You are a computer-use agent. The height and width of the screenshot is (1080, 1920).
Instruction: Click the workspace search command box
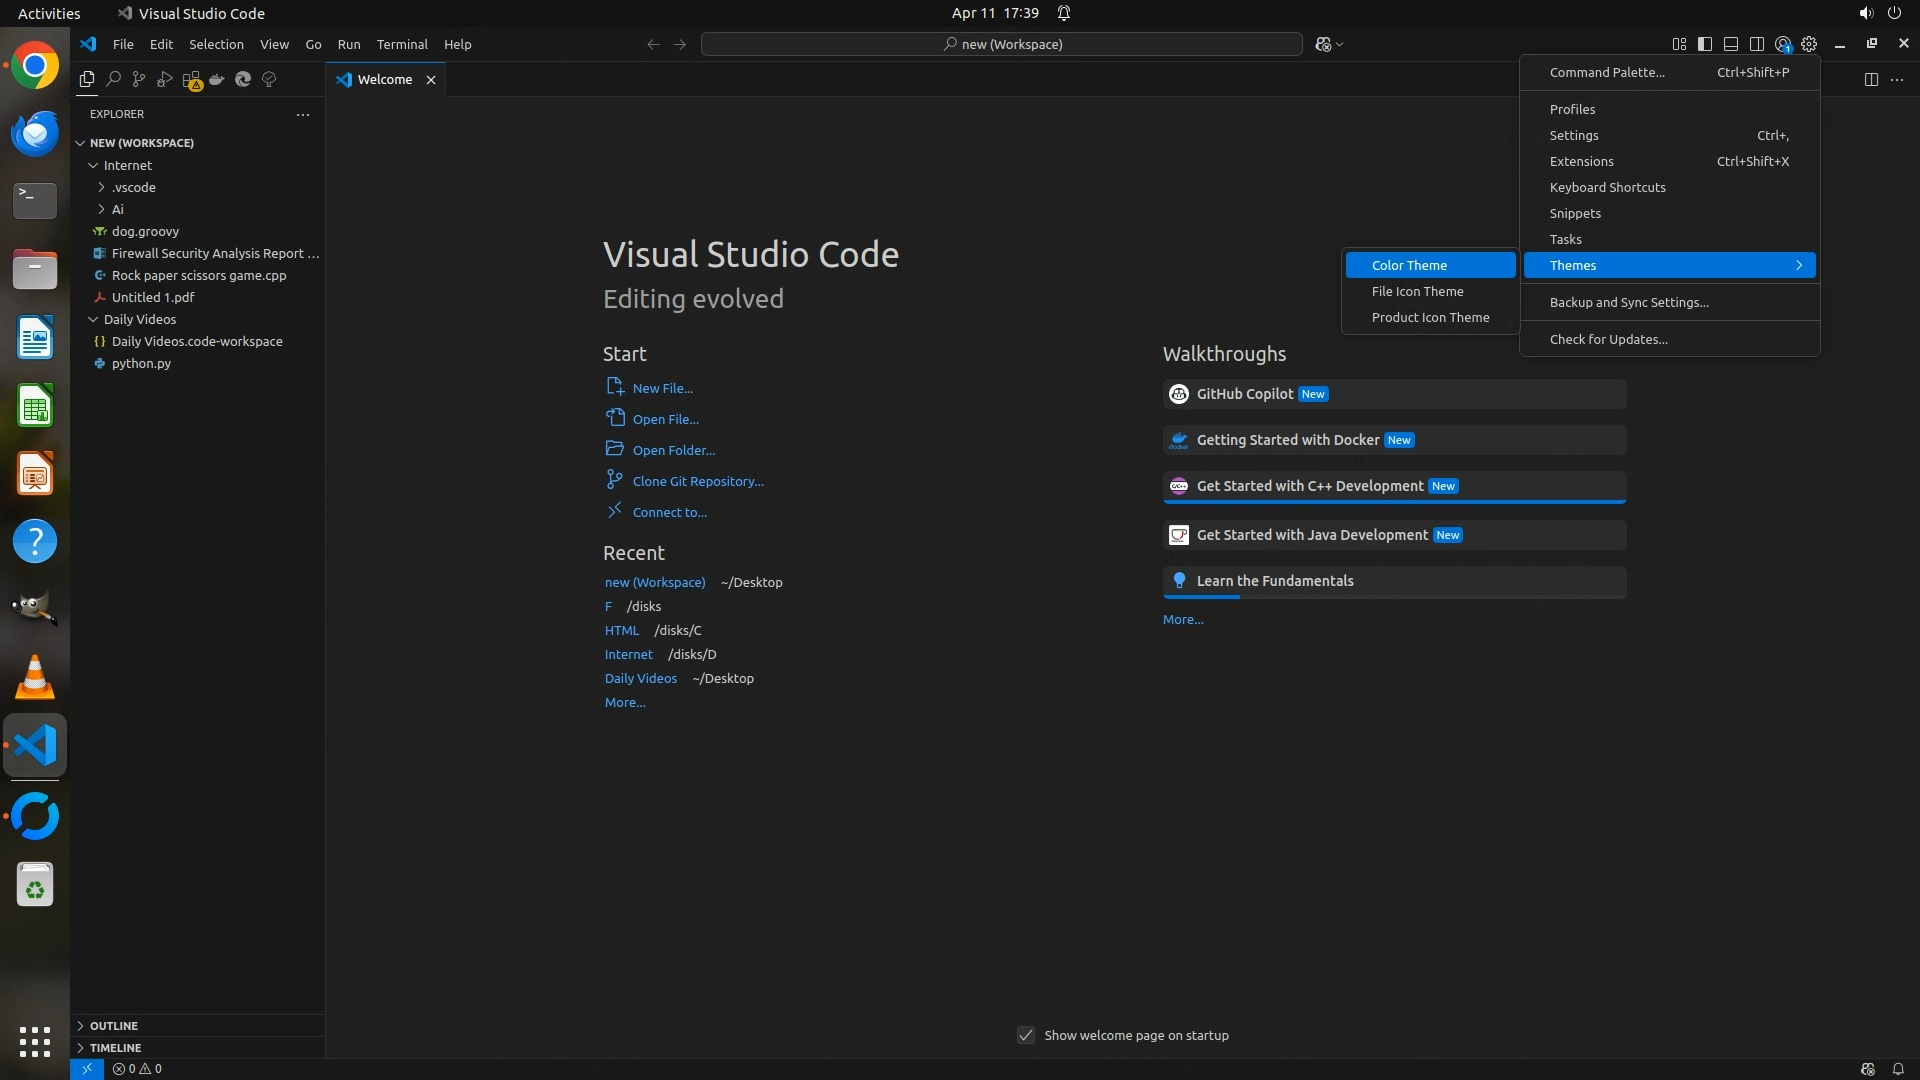coord(1002,44)
